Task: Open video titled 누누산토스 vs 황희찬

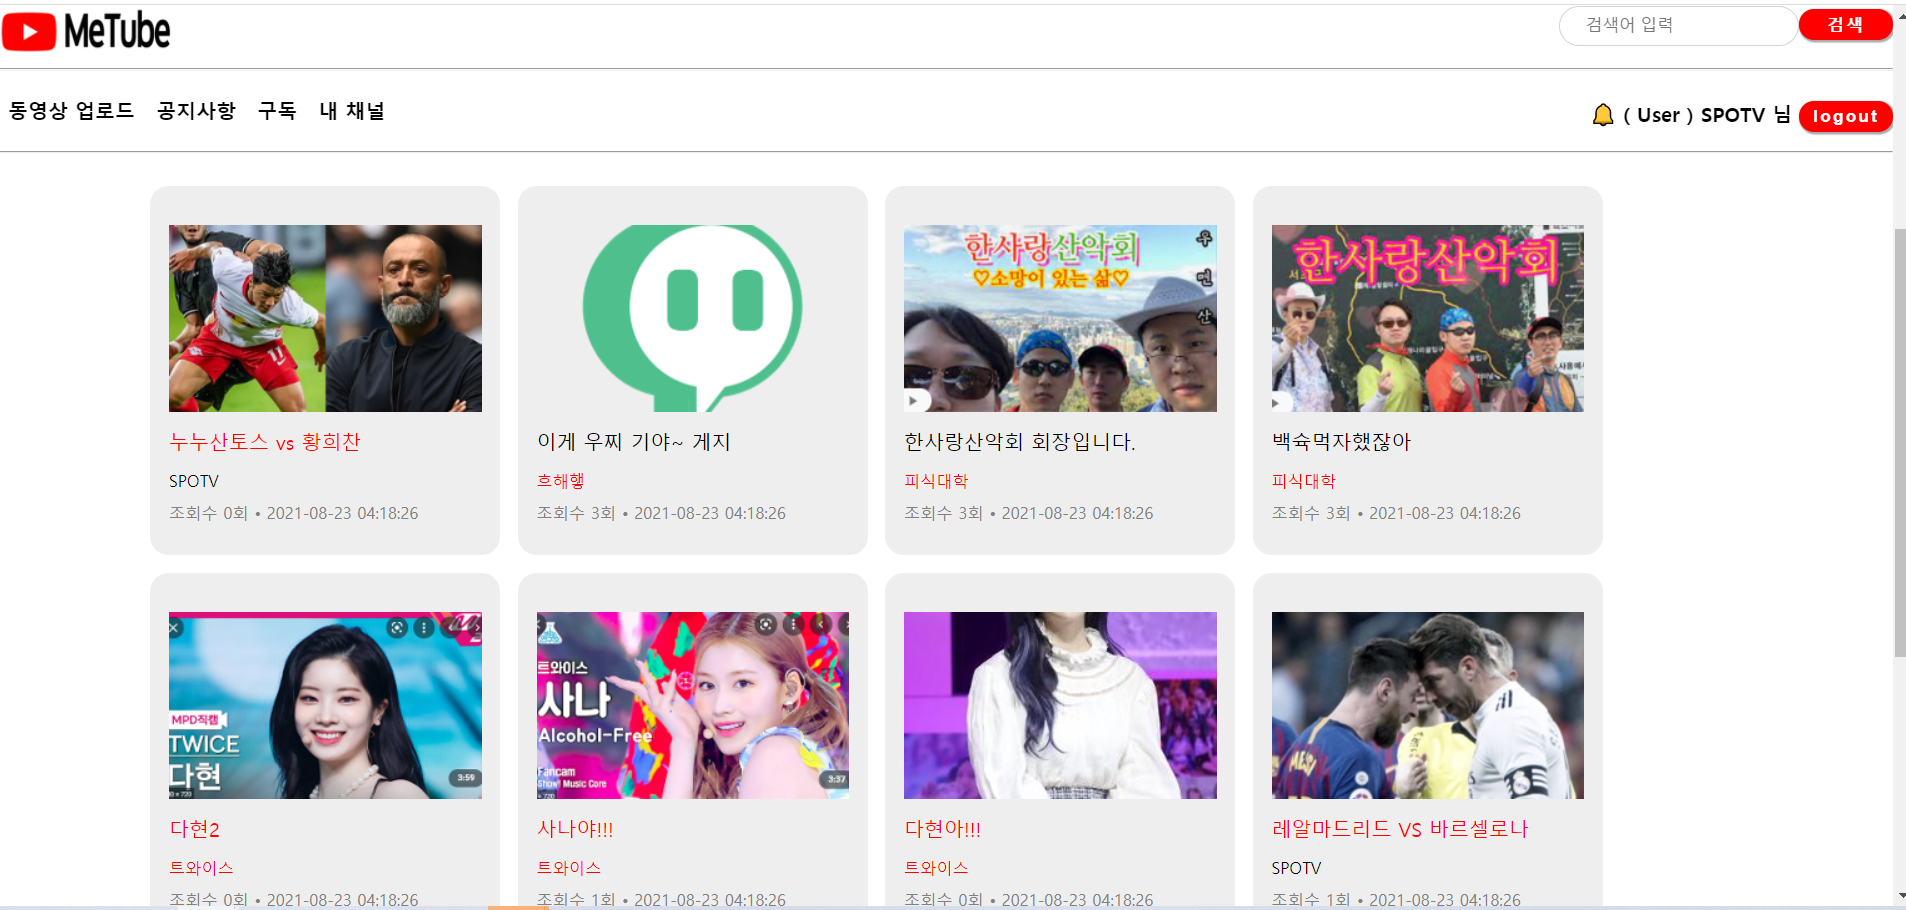Action: click(265, 442)
